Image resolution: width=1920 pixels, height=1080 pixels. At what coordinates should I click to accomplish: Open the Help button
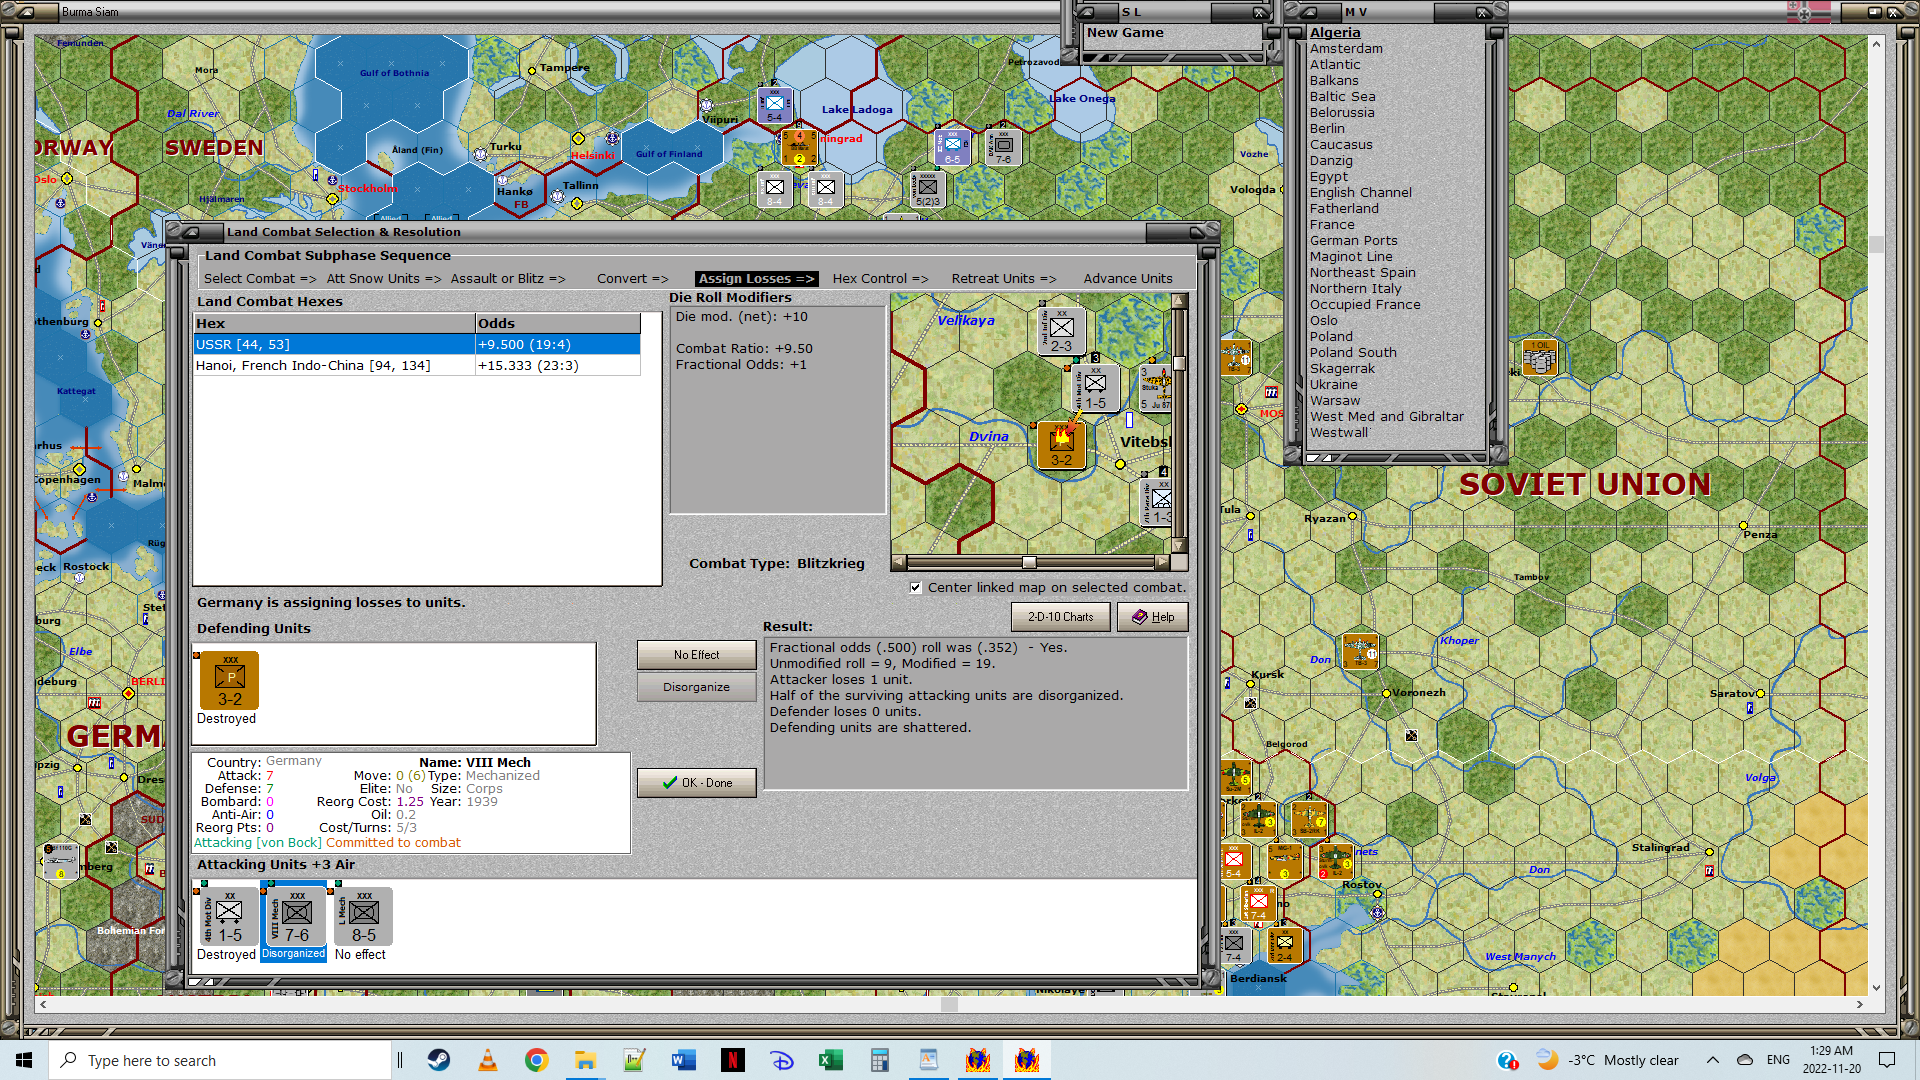coord(1152,617)
